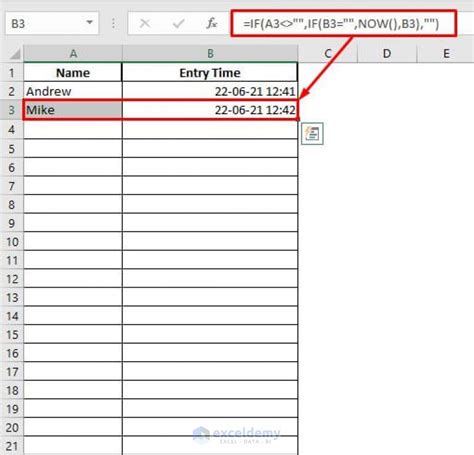Select row 16 header
This screenshot has width=474, height=455.
tap(12, 353)
